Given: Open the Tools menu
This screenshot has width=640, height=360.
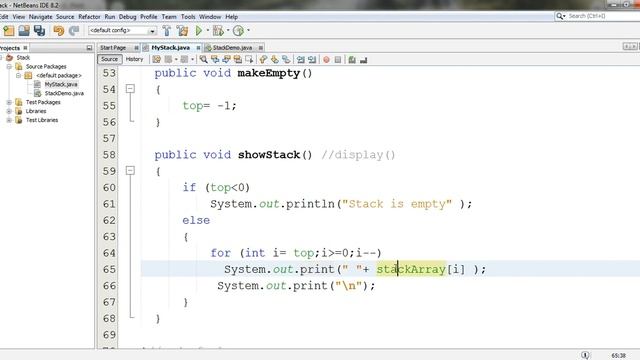Looking at the screenshot, I should [x=188, y=17].
